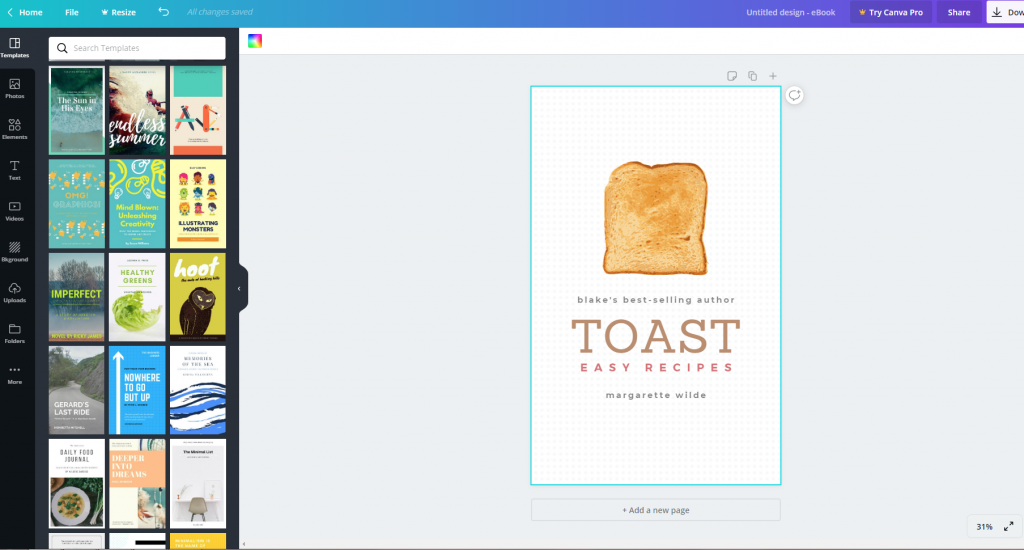Open the Text sidebar panel
The image size is (1024, 550).
[14, 170]
